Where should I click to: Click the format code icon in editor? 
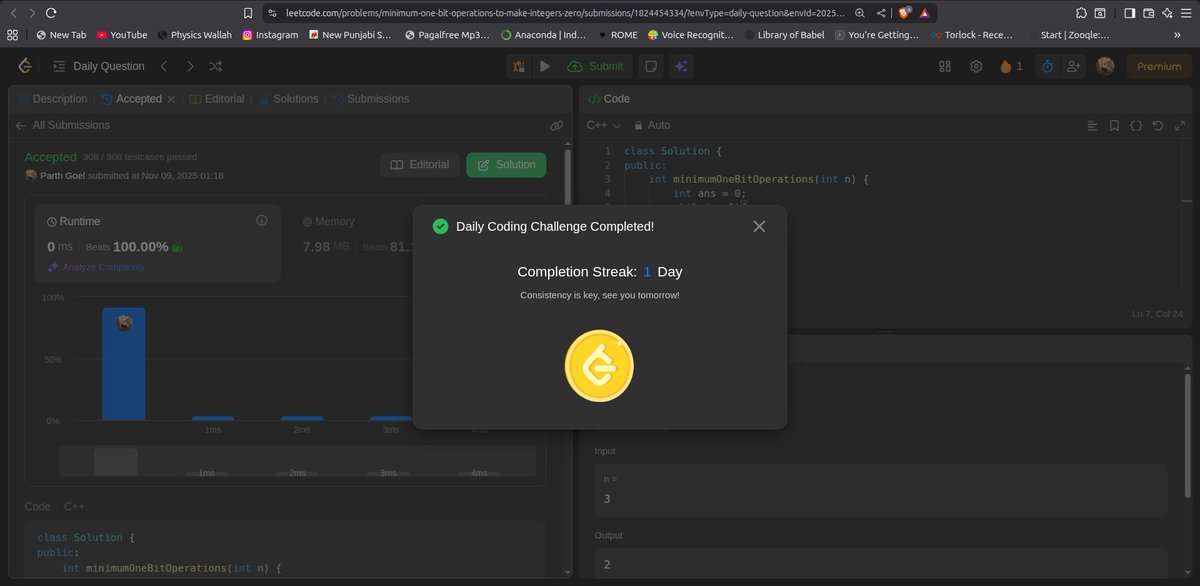pos(1092,125)
